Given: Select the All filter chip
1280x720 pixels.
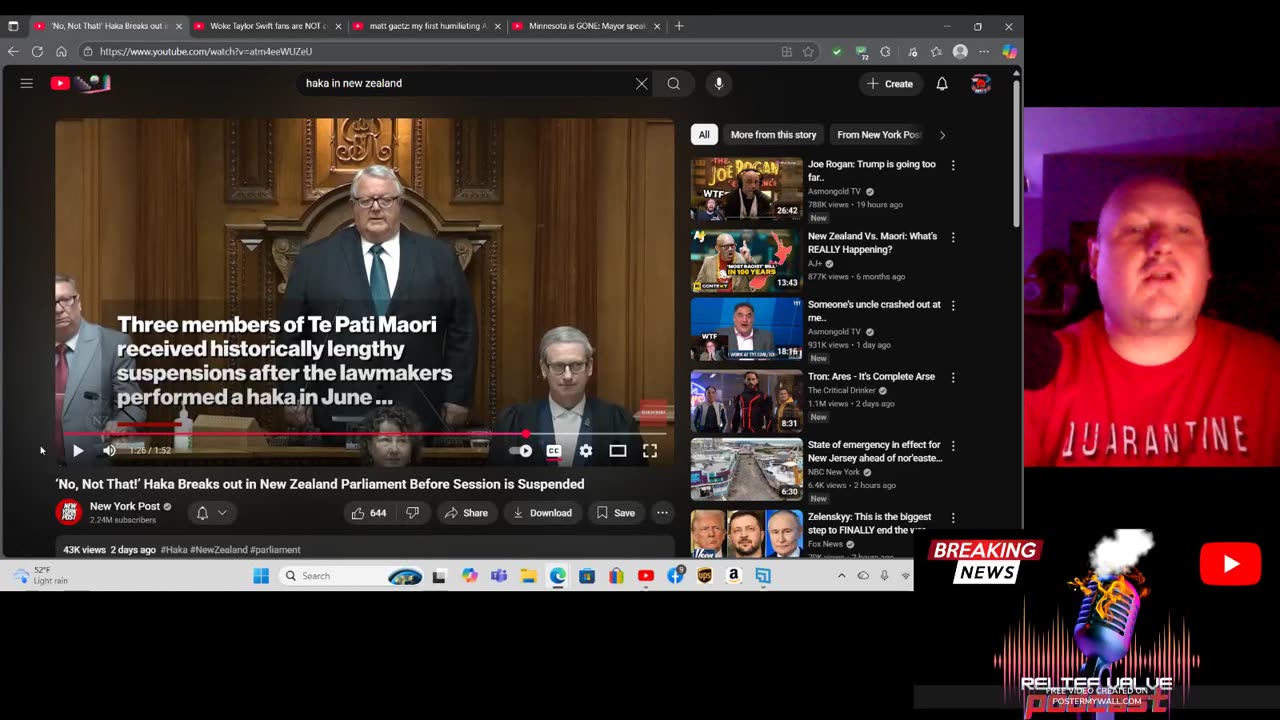Looking at the screenshot, I should [704, 135].
